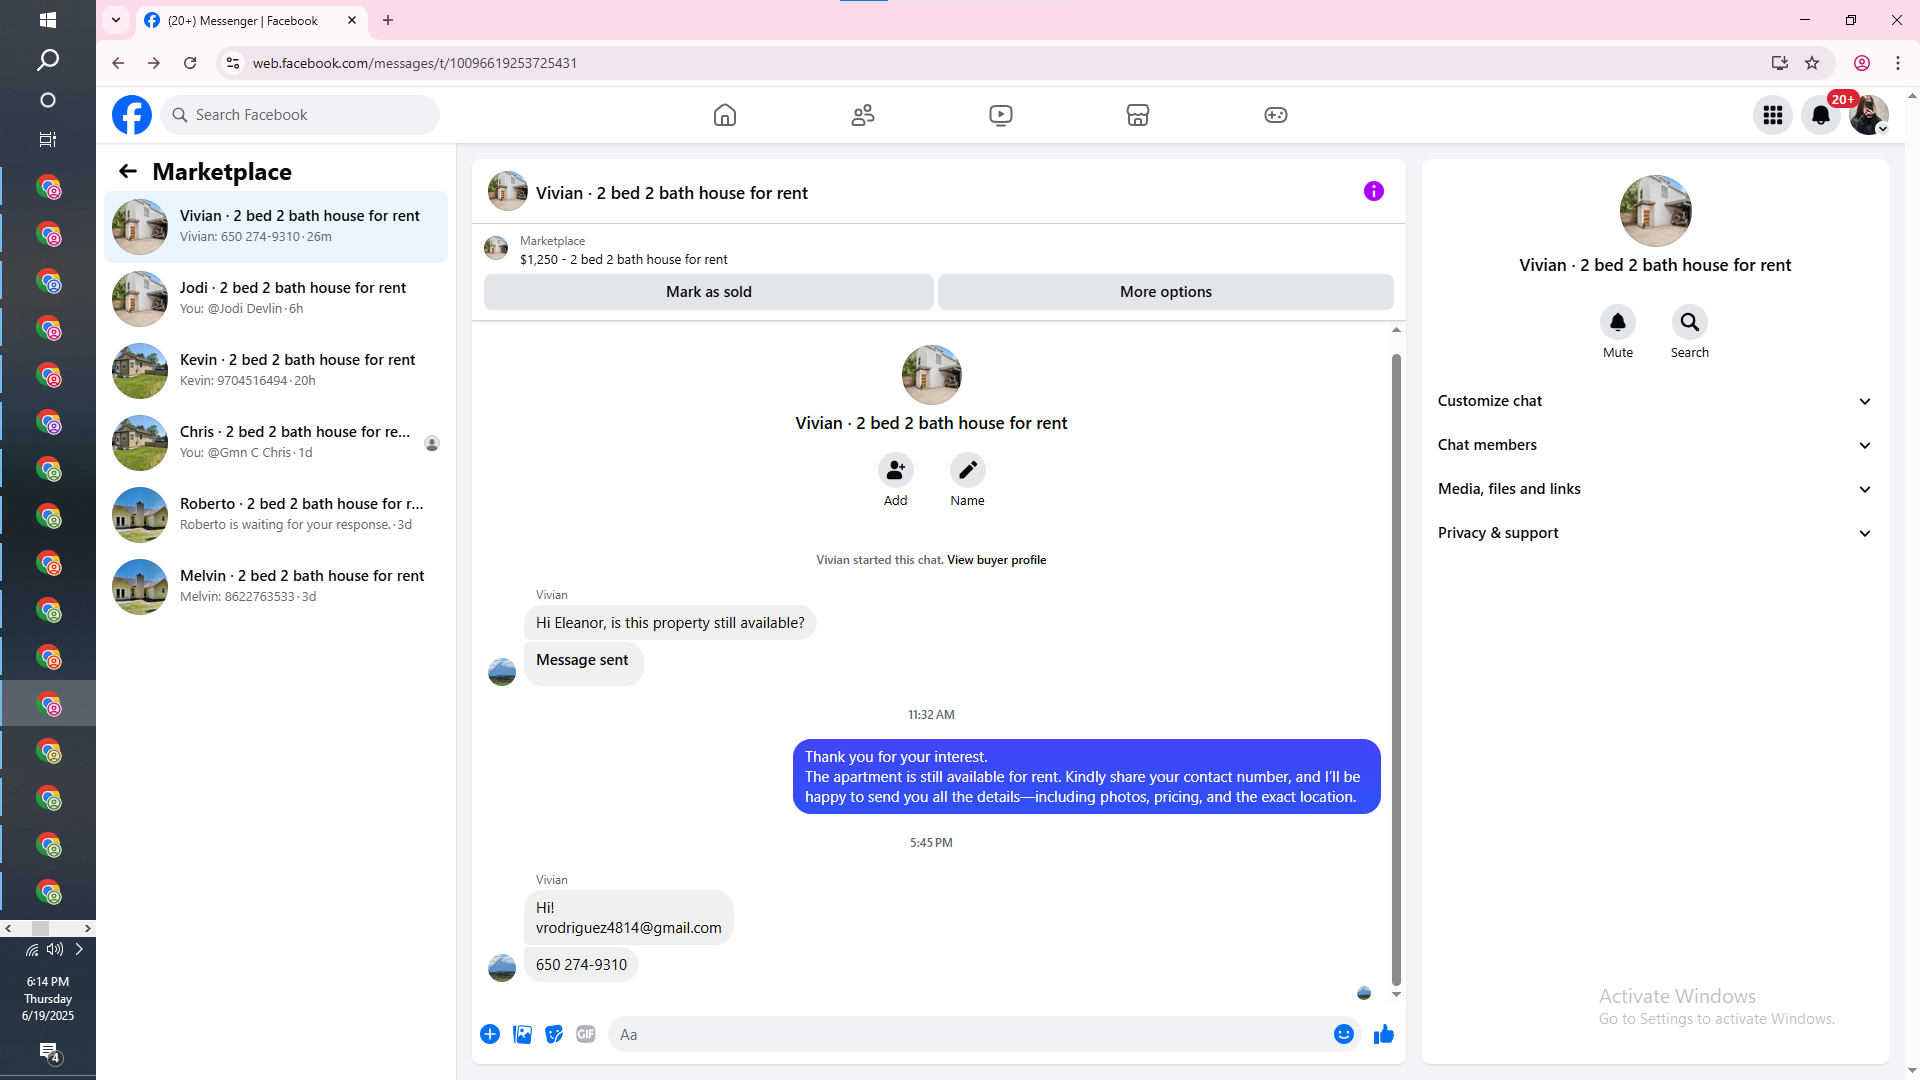Click the chat scrollbar
1920x1080 pixels.
point(1396,669)
